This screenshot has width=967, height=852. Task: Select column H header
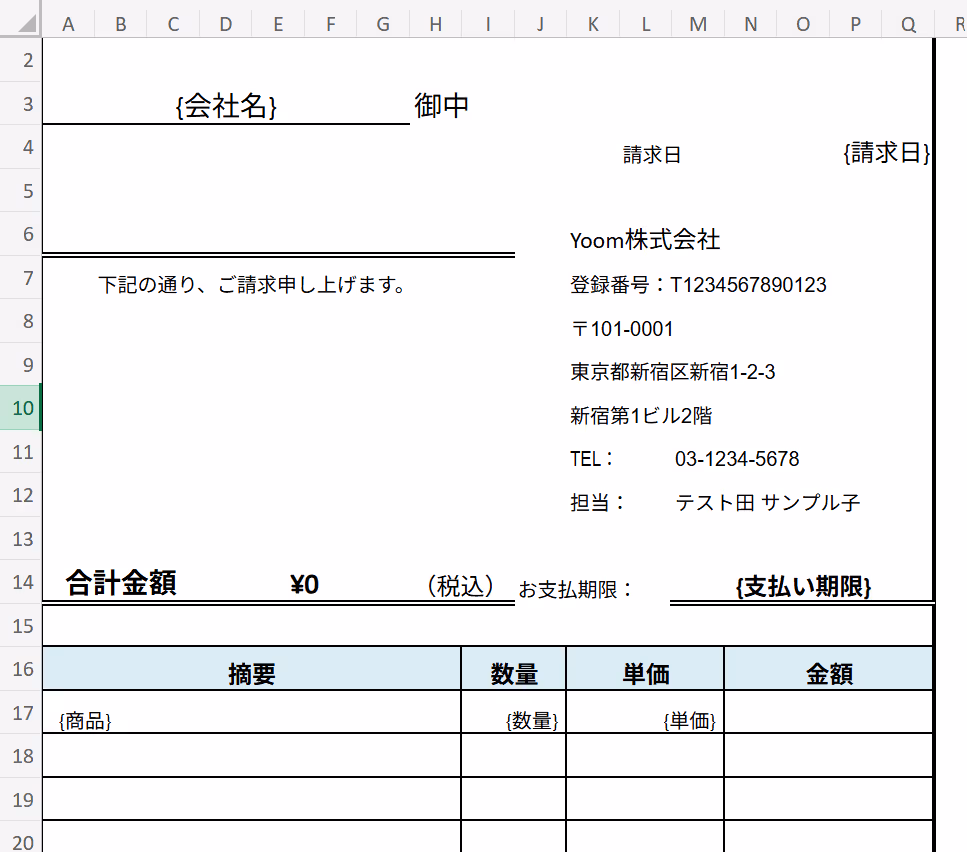pyautogui.click(x=435, y=24)
